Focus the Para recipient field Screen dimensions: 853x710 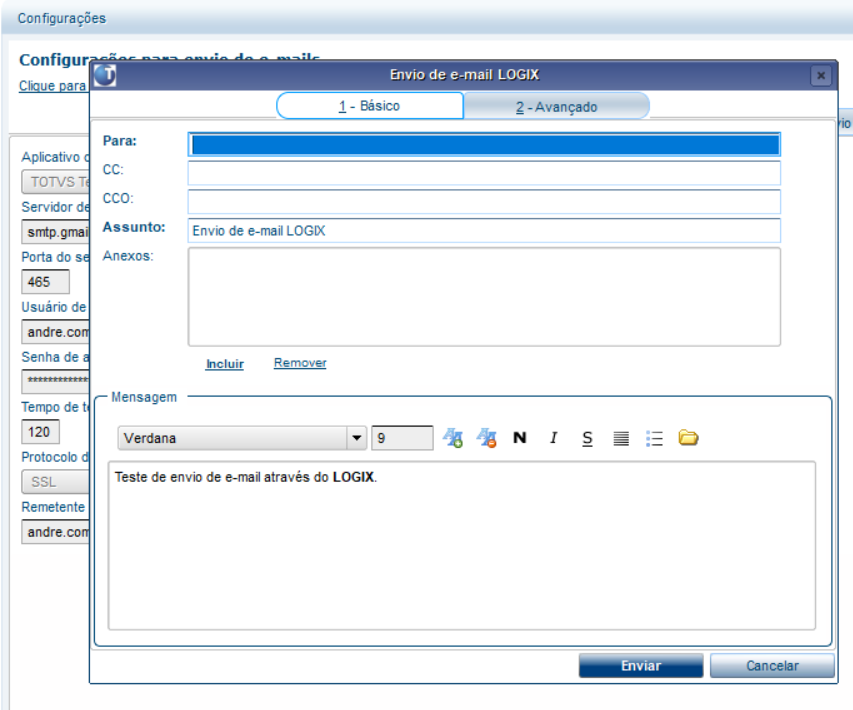[x=484, y=145]
